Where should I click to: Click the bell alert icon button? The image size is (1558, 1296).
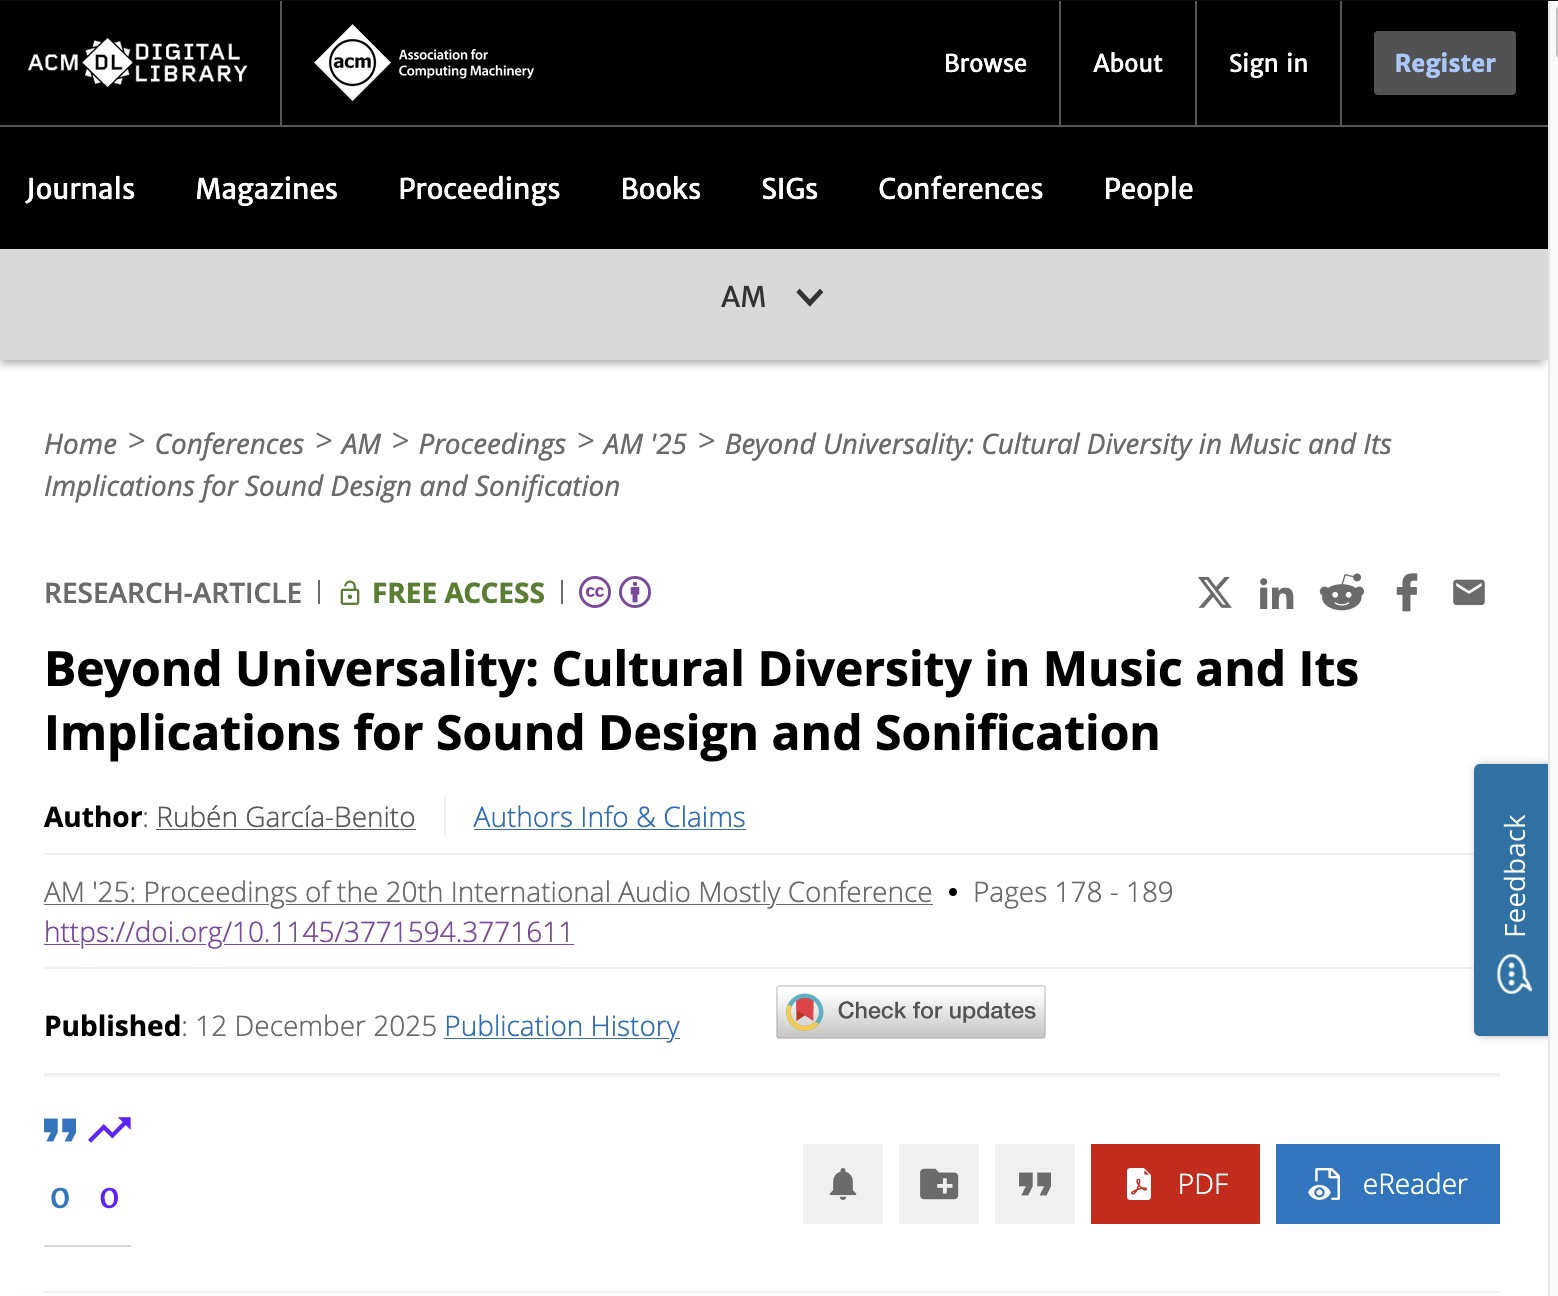pyautogui.click(x=843, y=1184)
